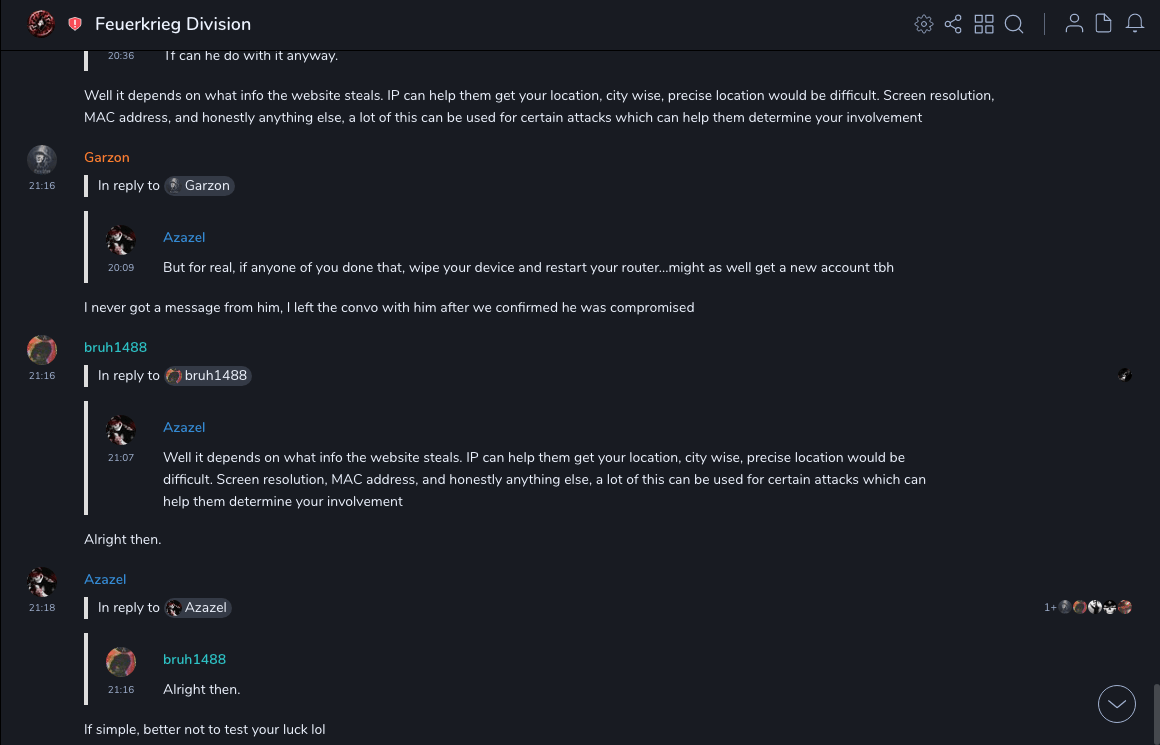1160x745 pixels.
Task: Click the room avatar in header
Action: [41, 23]
